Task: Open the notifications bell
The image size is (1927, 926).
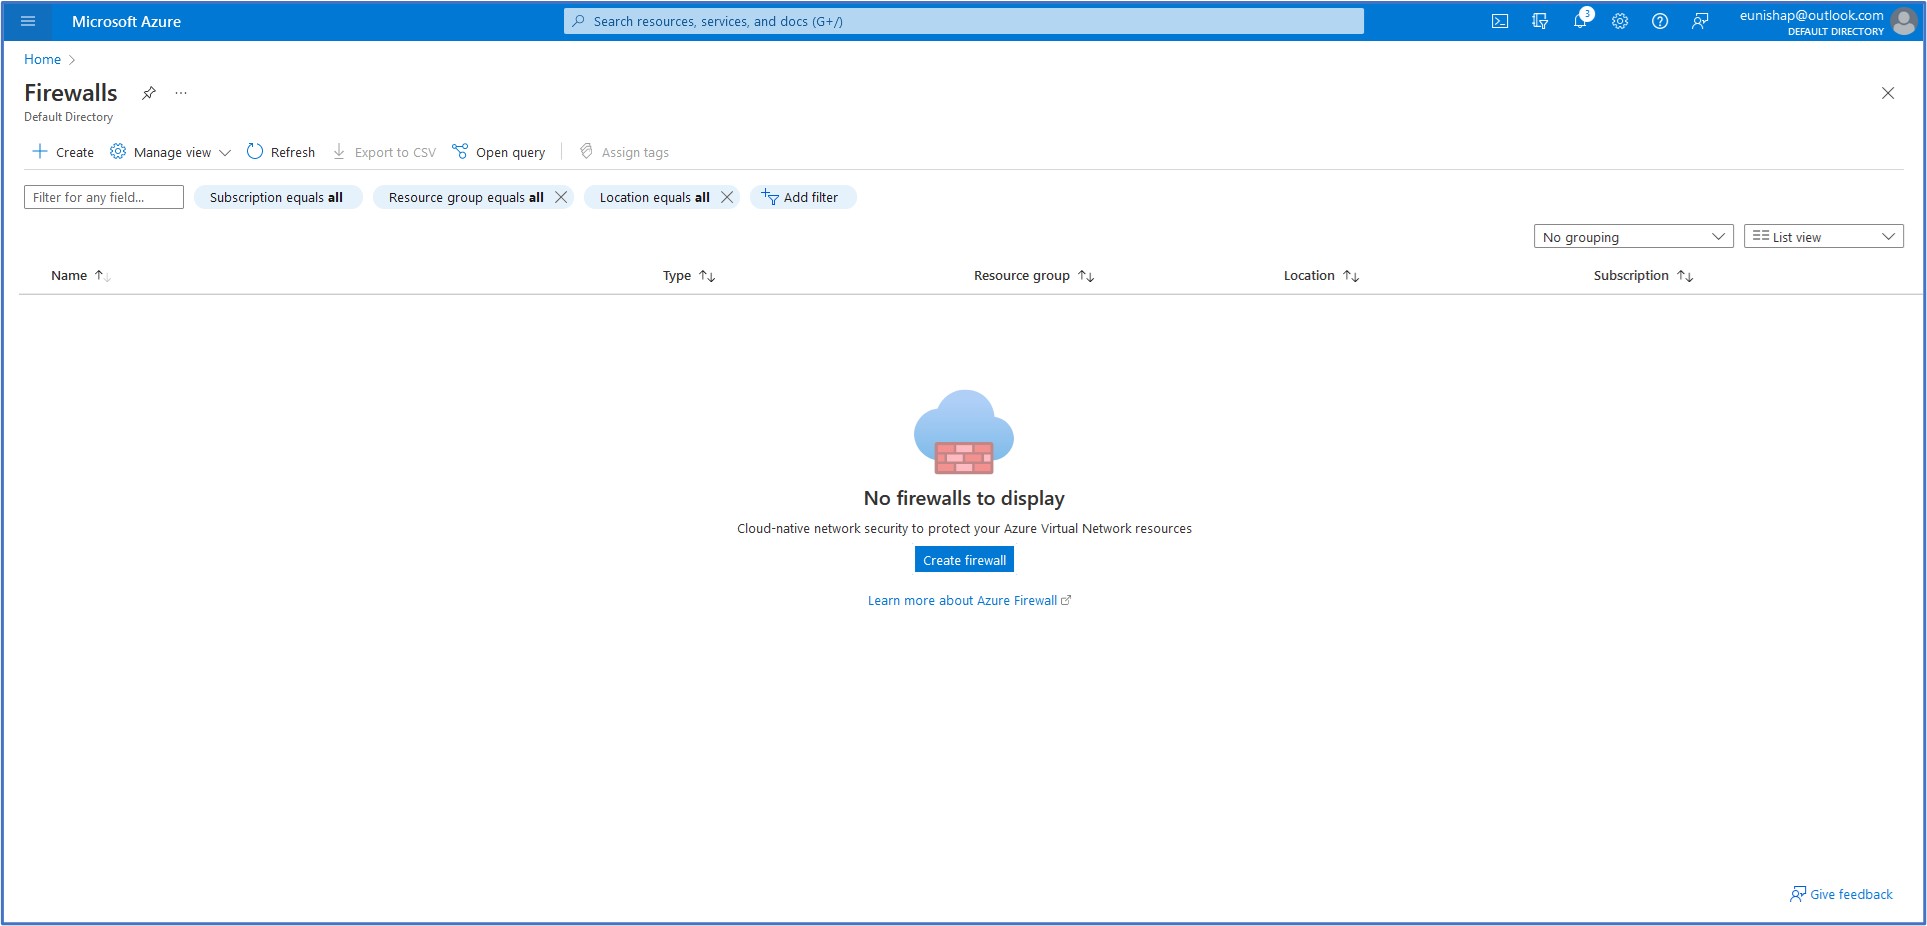Action: pos(1580,21)
